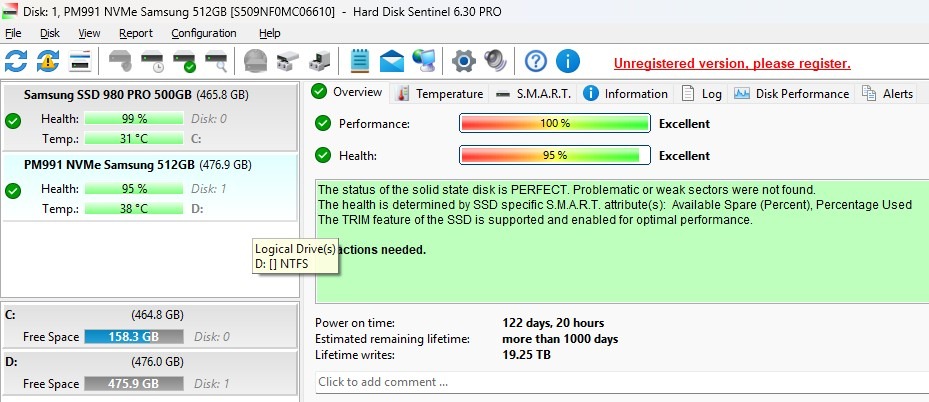Click green check icon beside Samsung 980 PRO
This screenshot has width=929, height=402.
[x=13, y=121]
